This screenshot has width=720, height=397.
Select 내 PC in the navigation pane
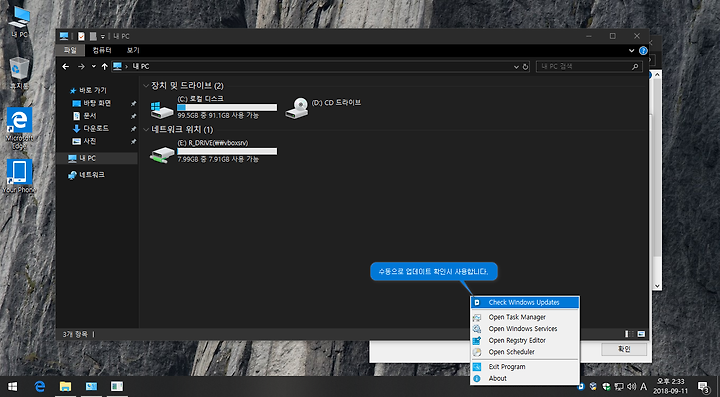pyautogui.click(x=97, y=158)
